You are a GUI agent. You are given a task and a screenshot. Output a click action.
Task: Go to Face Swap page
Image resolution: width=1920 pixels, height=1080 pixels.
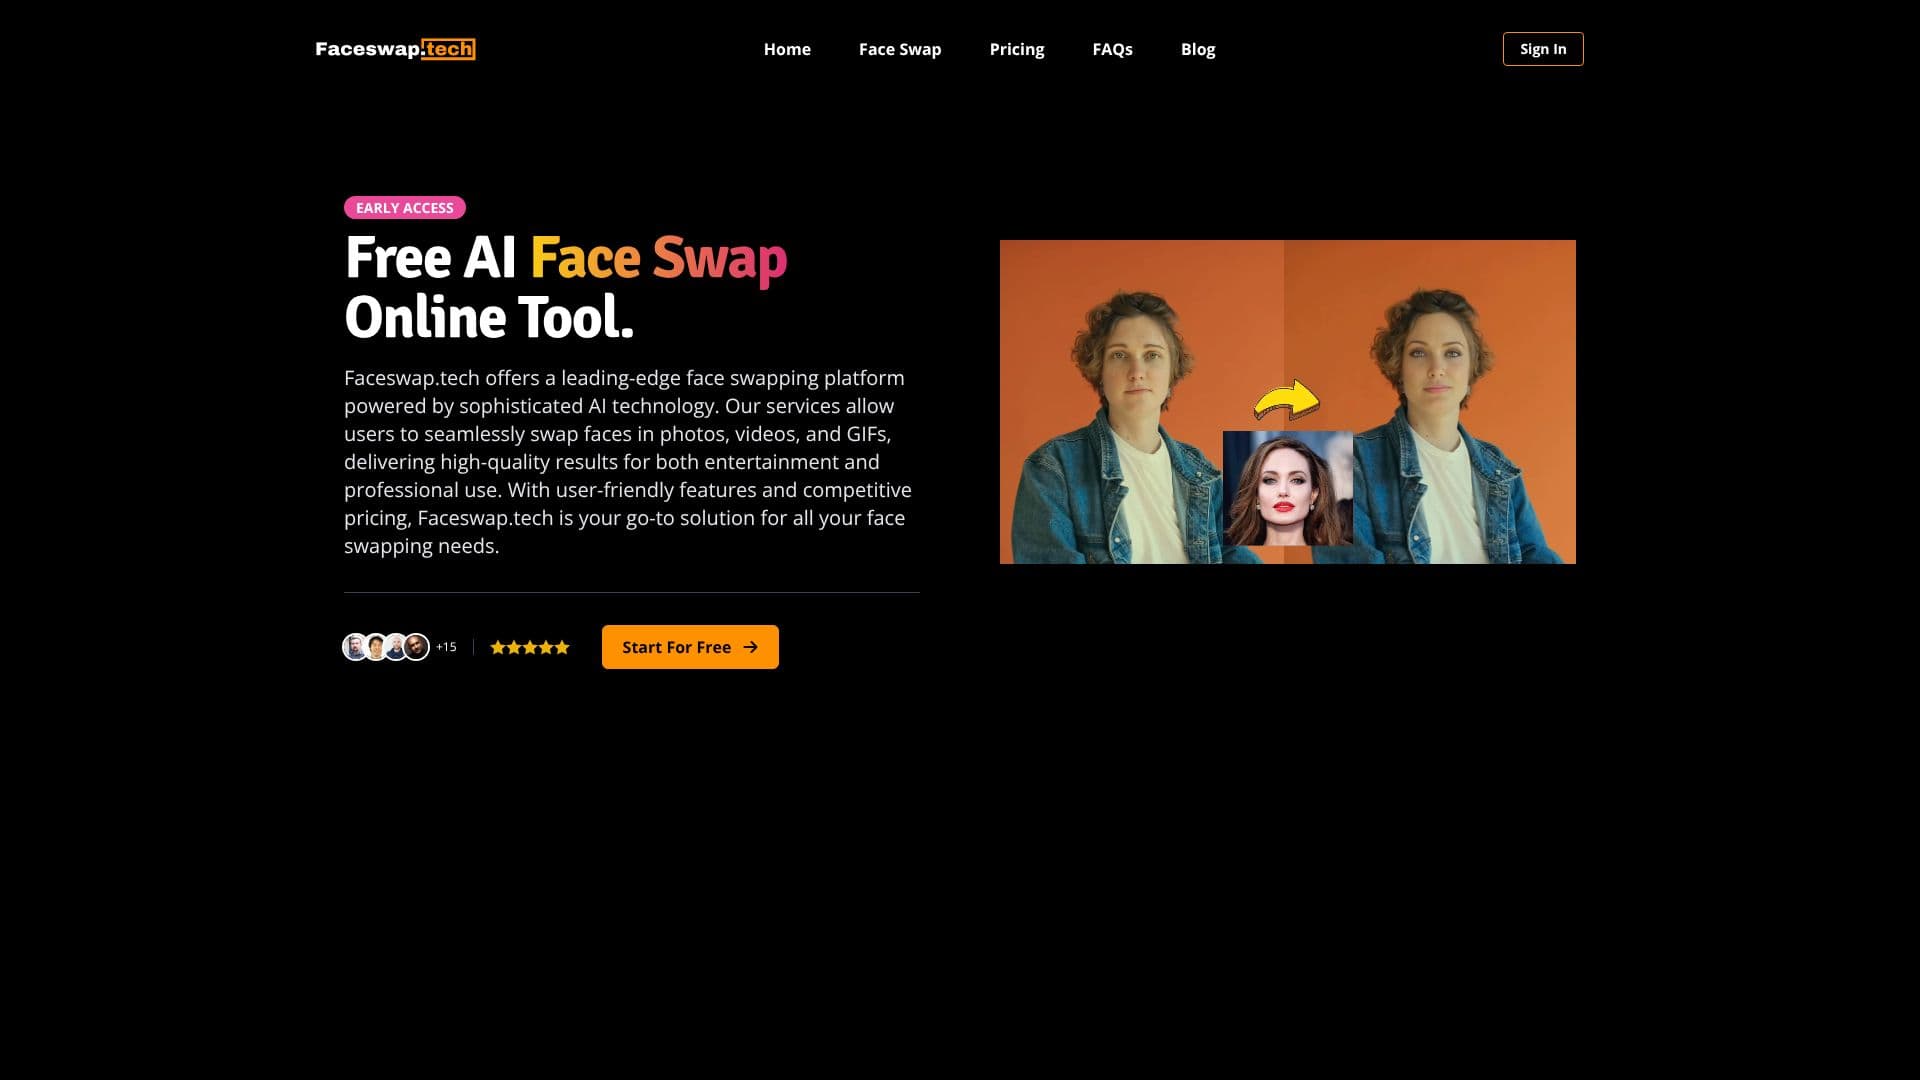point(900,49)
